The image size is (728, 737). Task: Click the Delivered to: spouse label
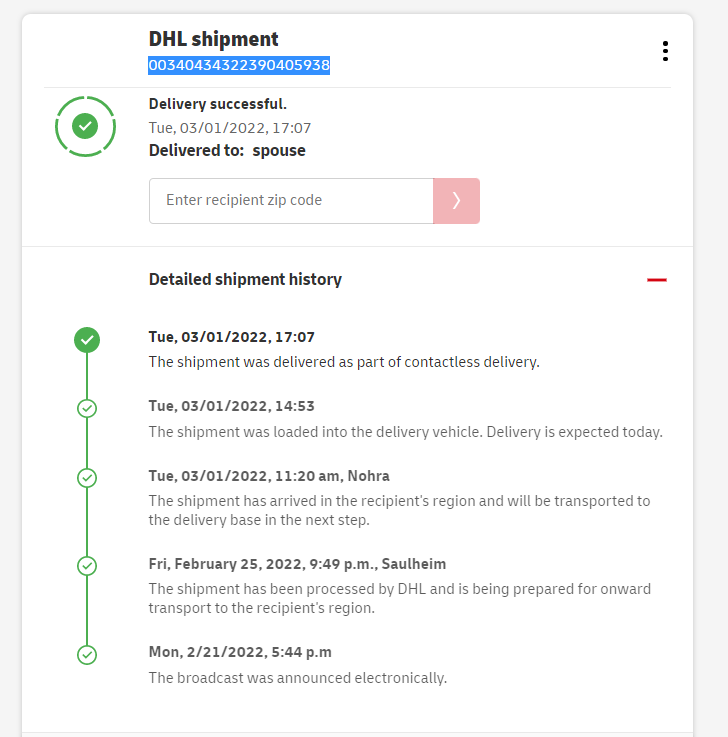[227, 151]
